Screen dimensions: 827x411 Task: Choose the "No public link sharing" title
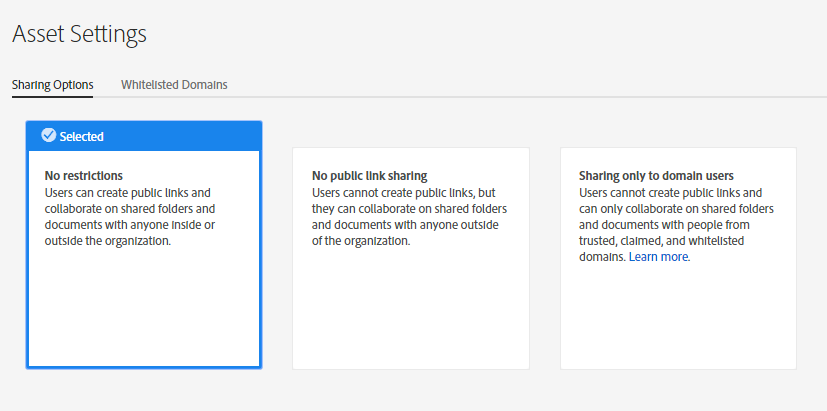tap(369, 176)
